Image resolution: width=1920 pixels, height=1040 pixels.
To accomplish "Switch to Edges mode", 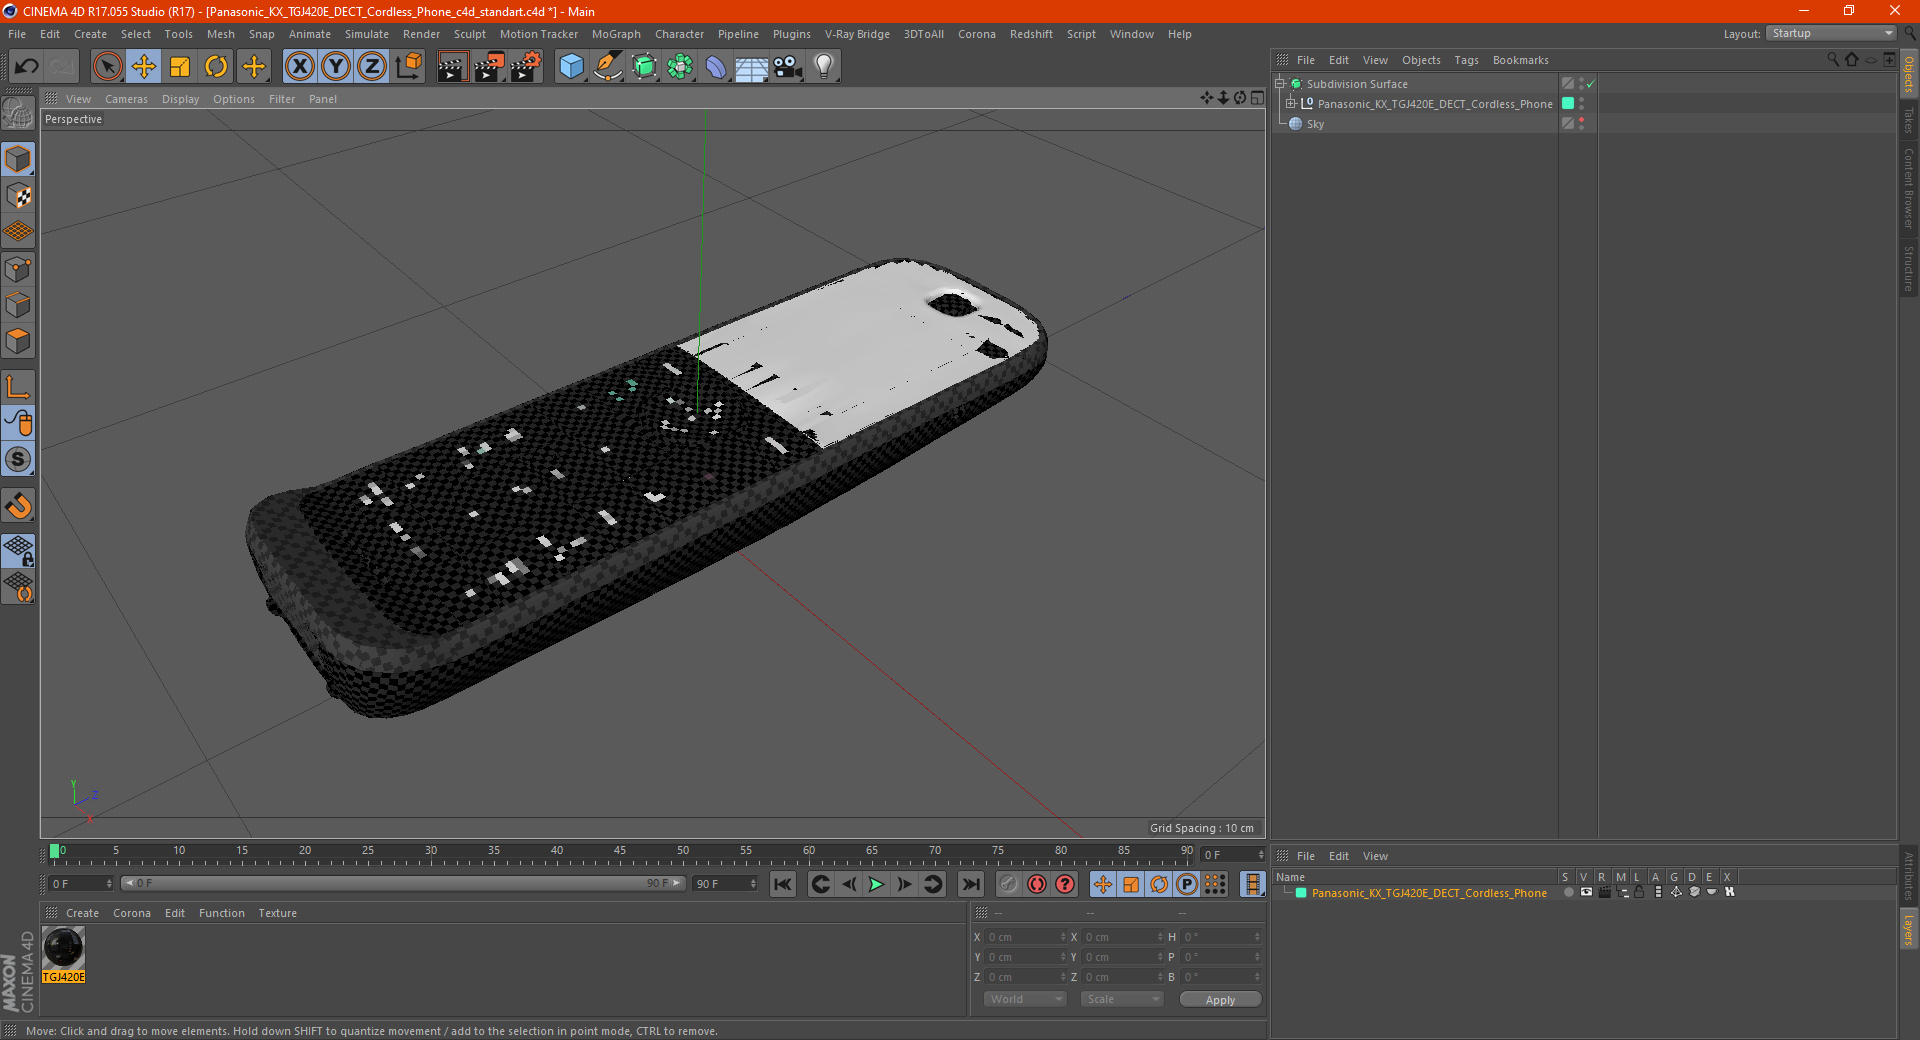I will pos(18,304).
